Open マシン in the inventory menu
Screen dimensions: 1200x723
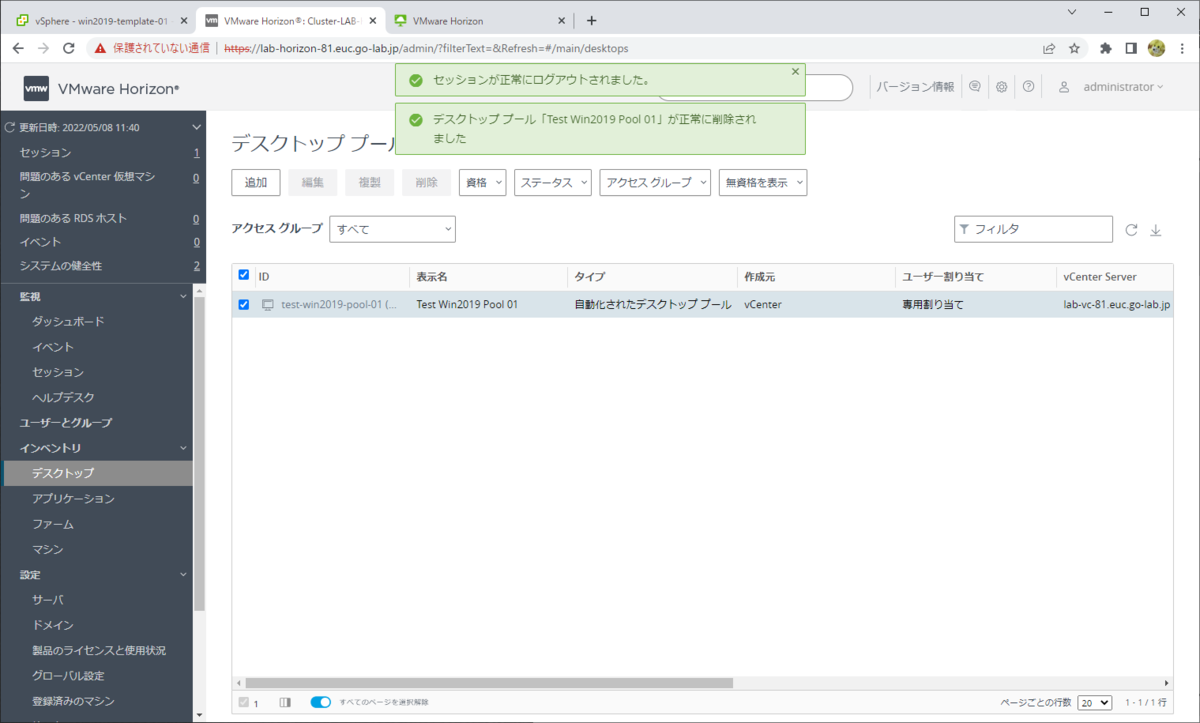click(x=48, y=549)
